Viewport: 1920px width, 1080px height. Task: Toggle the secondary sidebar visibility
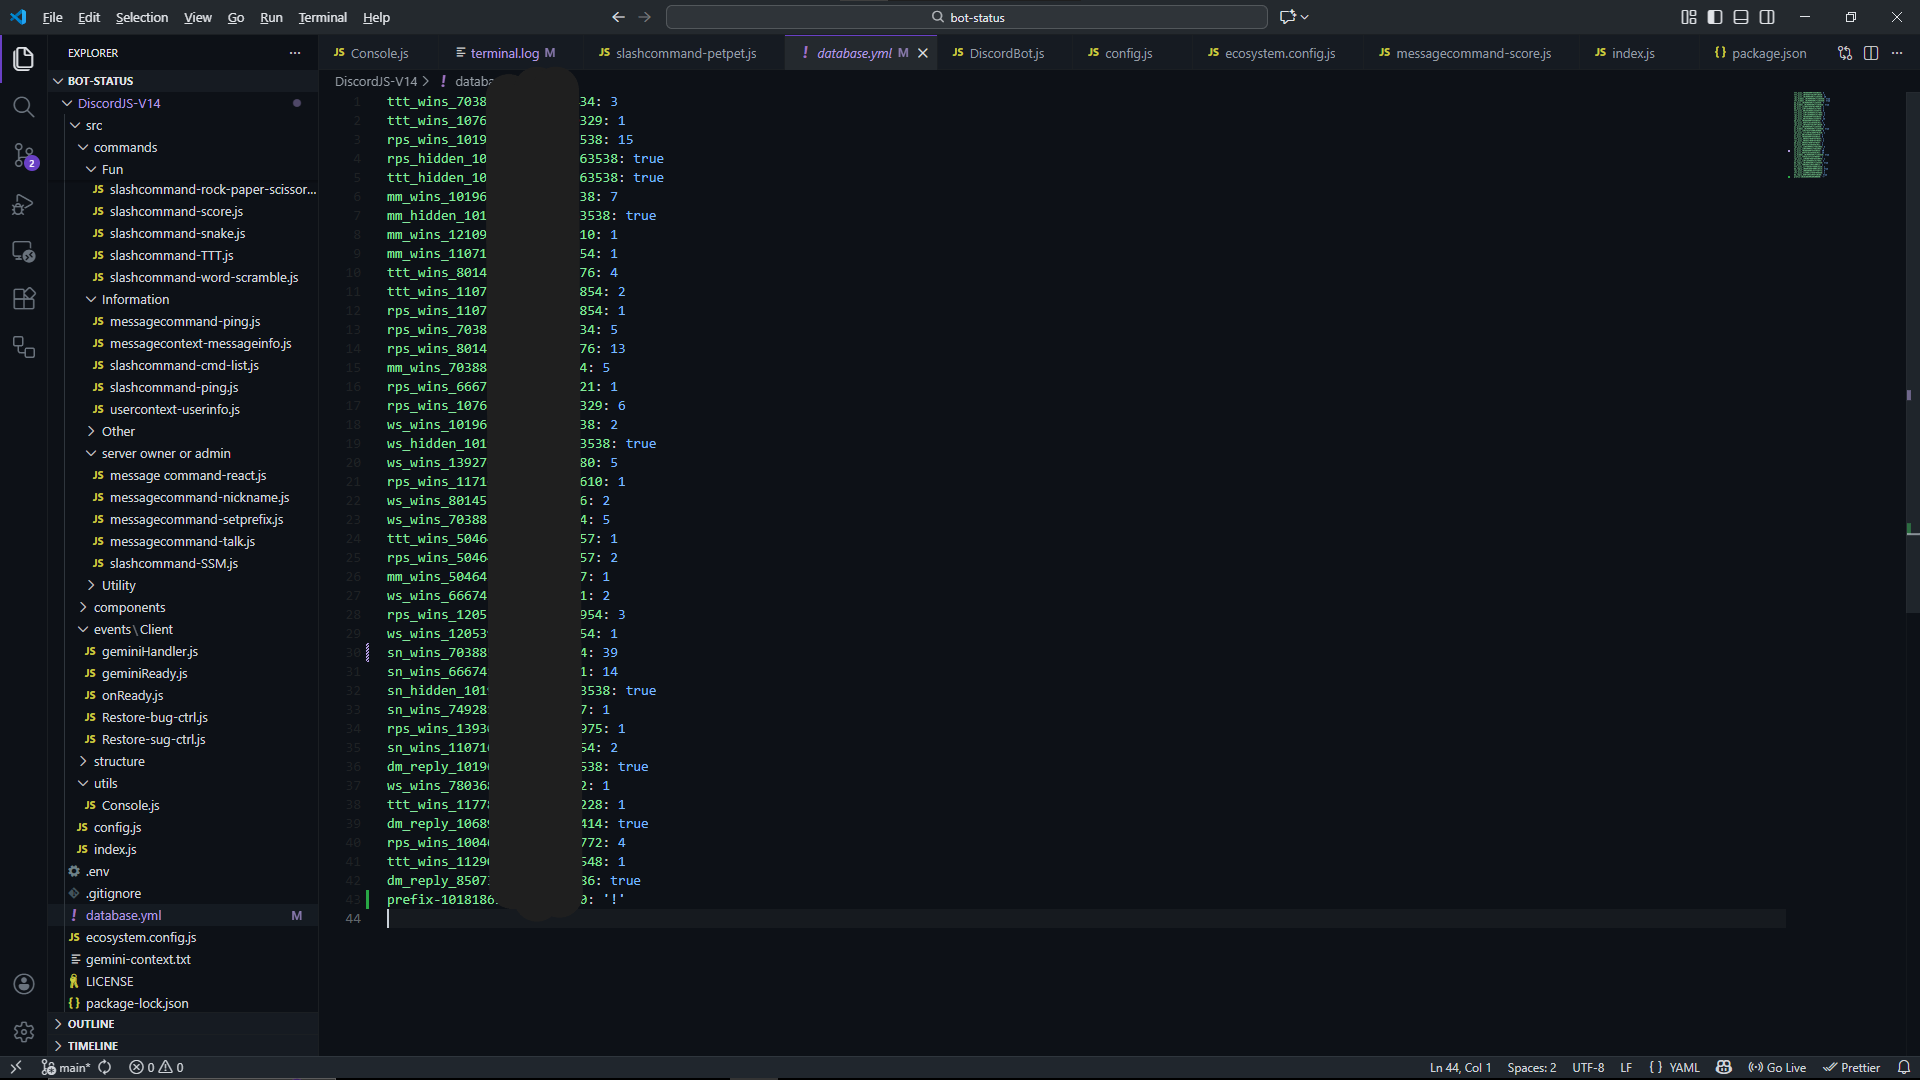pos(1767,17)
